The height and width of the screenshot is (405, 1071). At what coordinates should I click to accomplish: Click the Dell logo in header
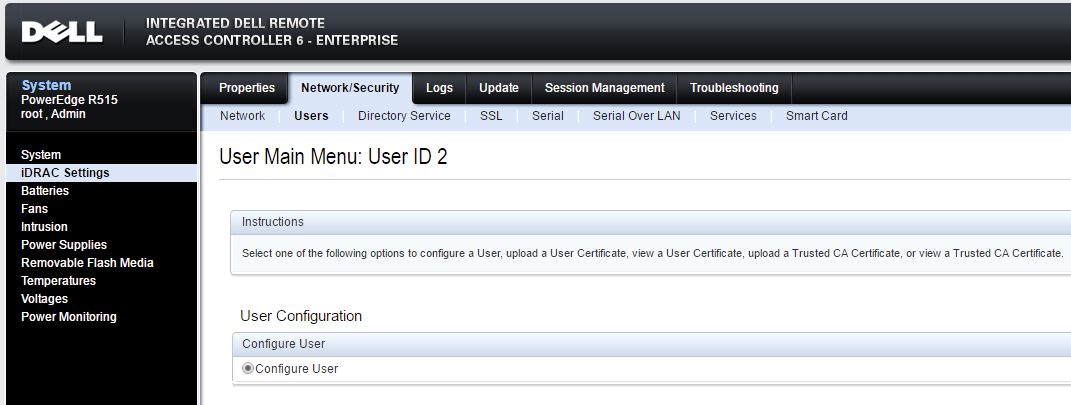[x=62, y=32]
